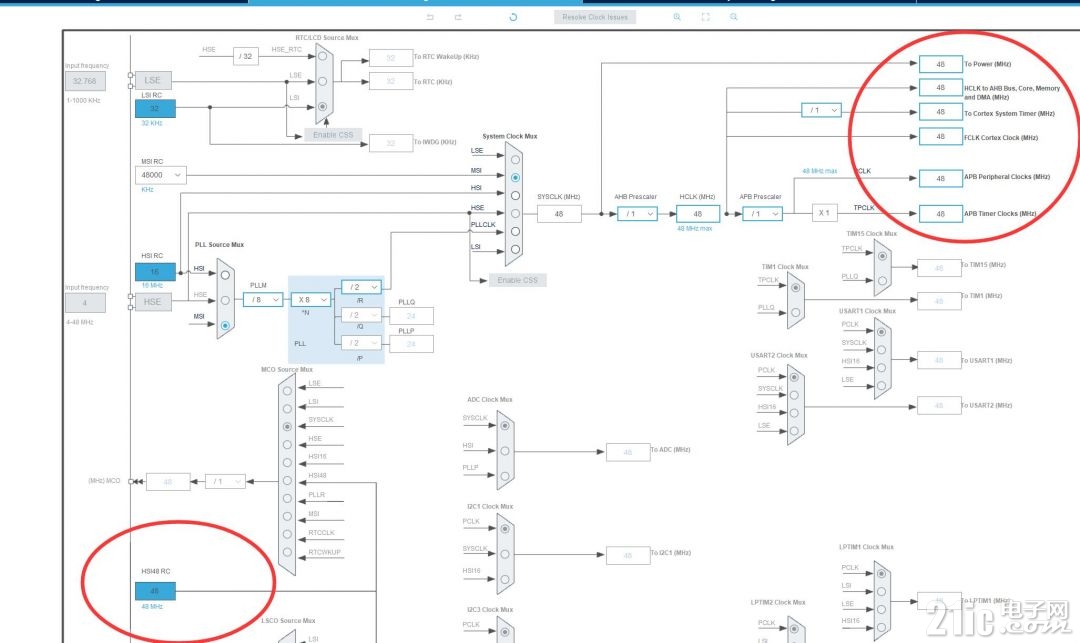Click the FCLK Cortex Clock value box
1080x643 pixels.
point(940,136)
